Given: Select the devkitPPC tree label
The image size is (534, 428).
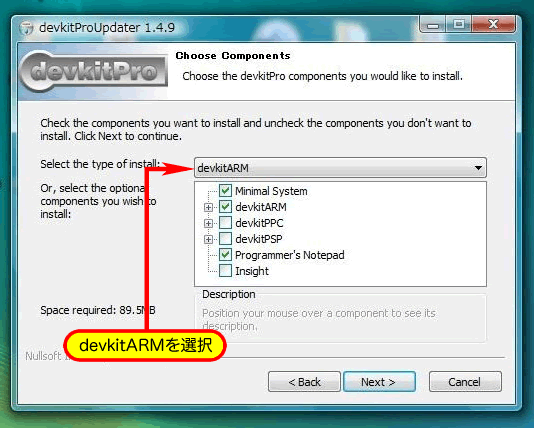Looking at the screenshot, I should (259, 223).
